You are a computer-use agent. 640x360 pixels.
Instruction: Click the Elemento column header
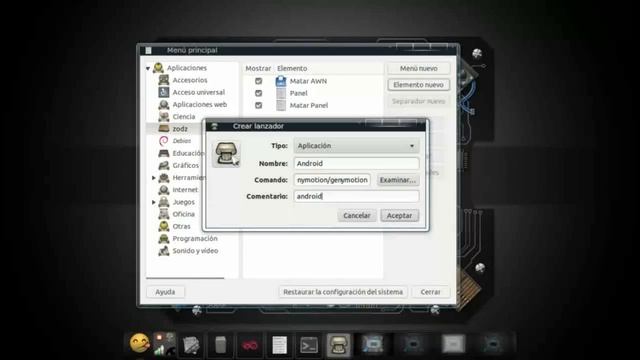(x=292, y=68)
